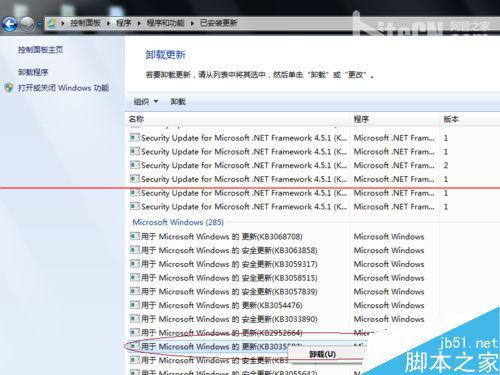Click the Back navigation arrow

tap(9, 24)
